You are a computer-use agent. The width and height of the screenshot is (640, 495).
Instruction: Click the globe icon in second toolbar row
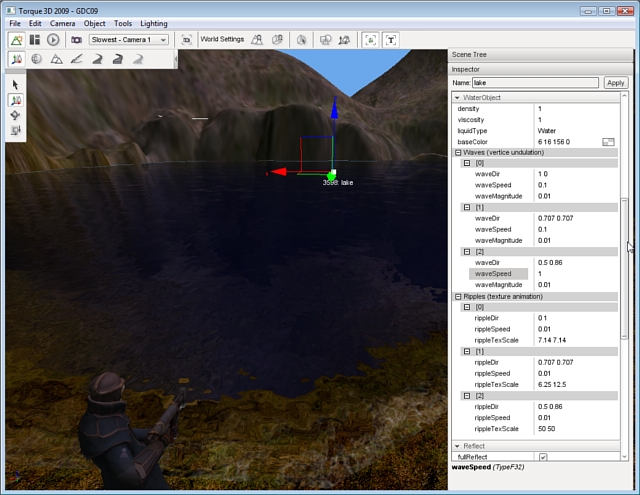point(36,59)
